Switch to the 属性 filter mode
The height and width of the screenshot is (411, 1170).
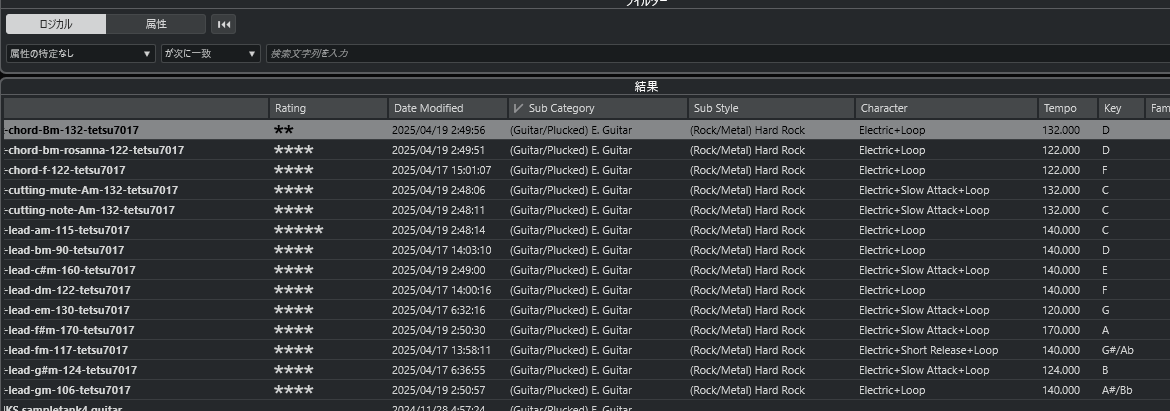coord(156,24)
